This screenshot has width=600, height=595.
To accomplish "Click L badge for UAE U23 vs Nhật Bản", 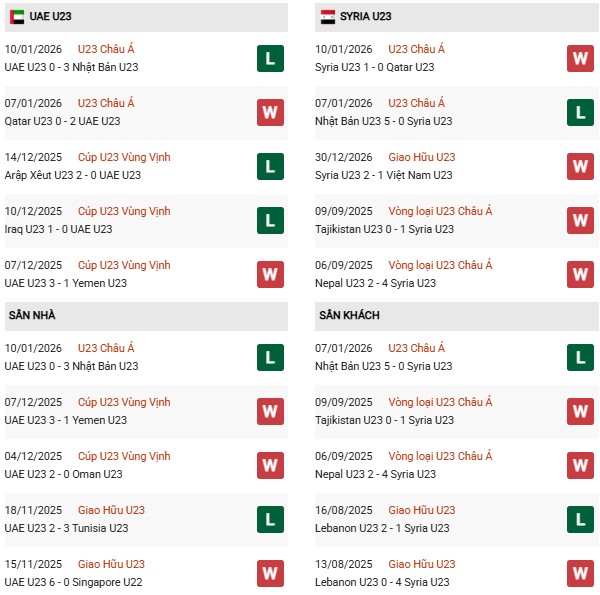I will [270, 58].
